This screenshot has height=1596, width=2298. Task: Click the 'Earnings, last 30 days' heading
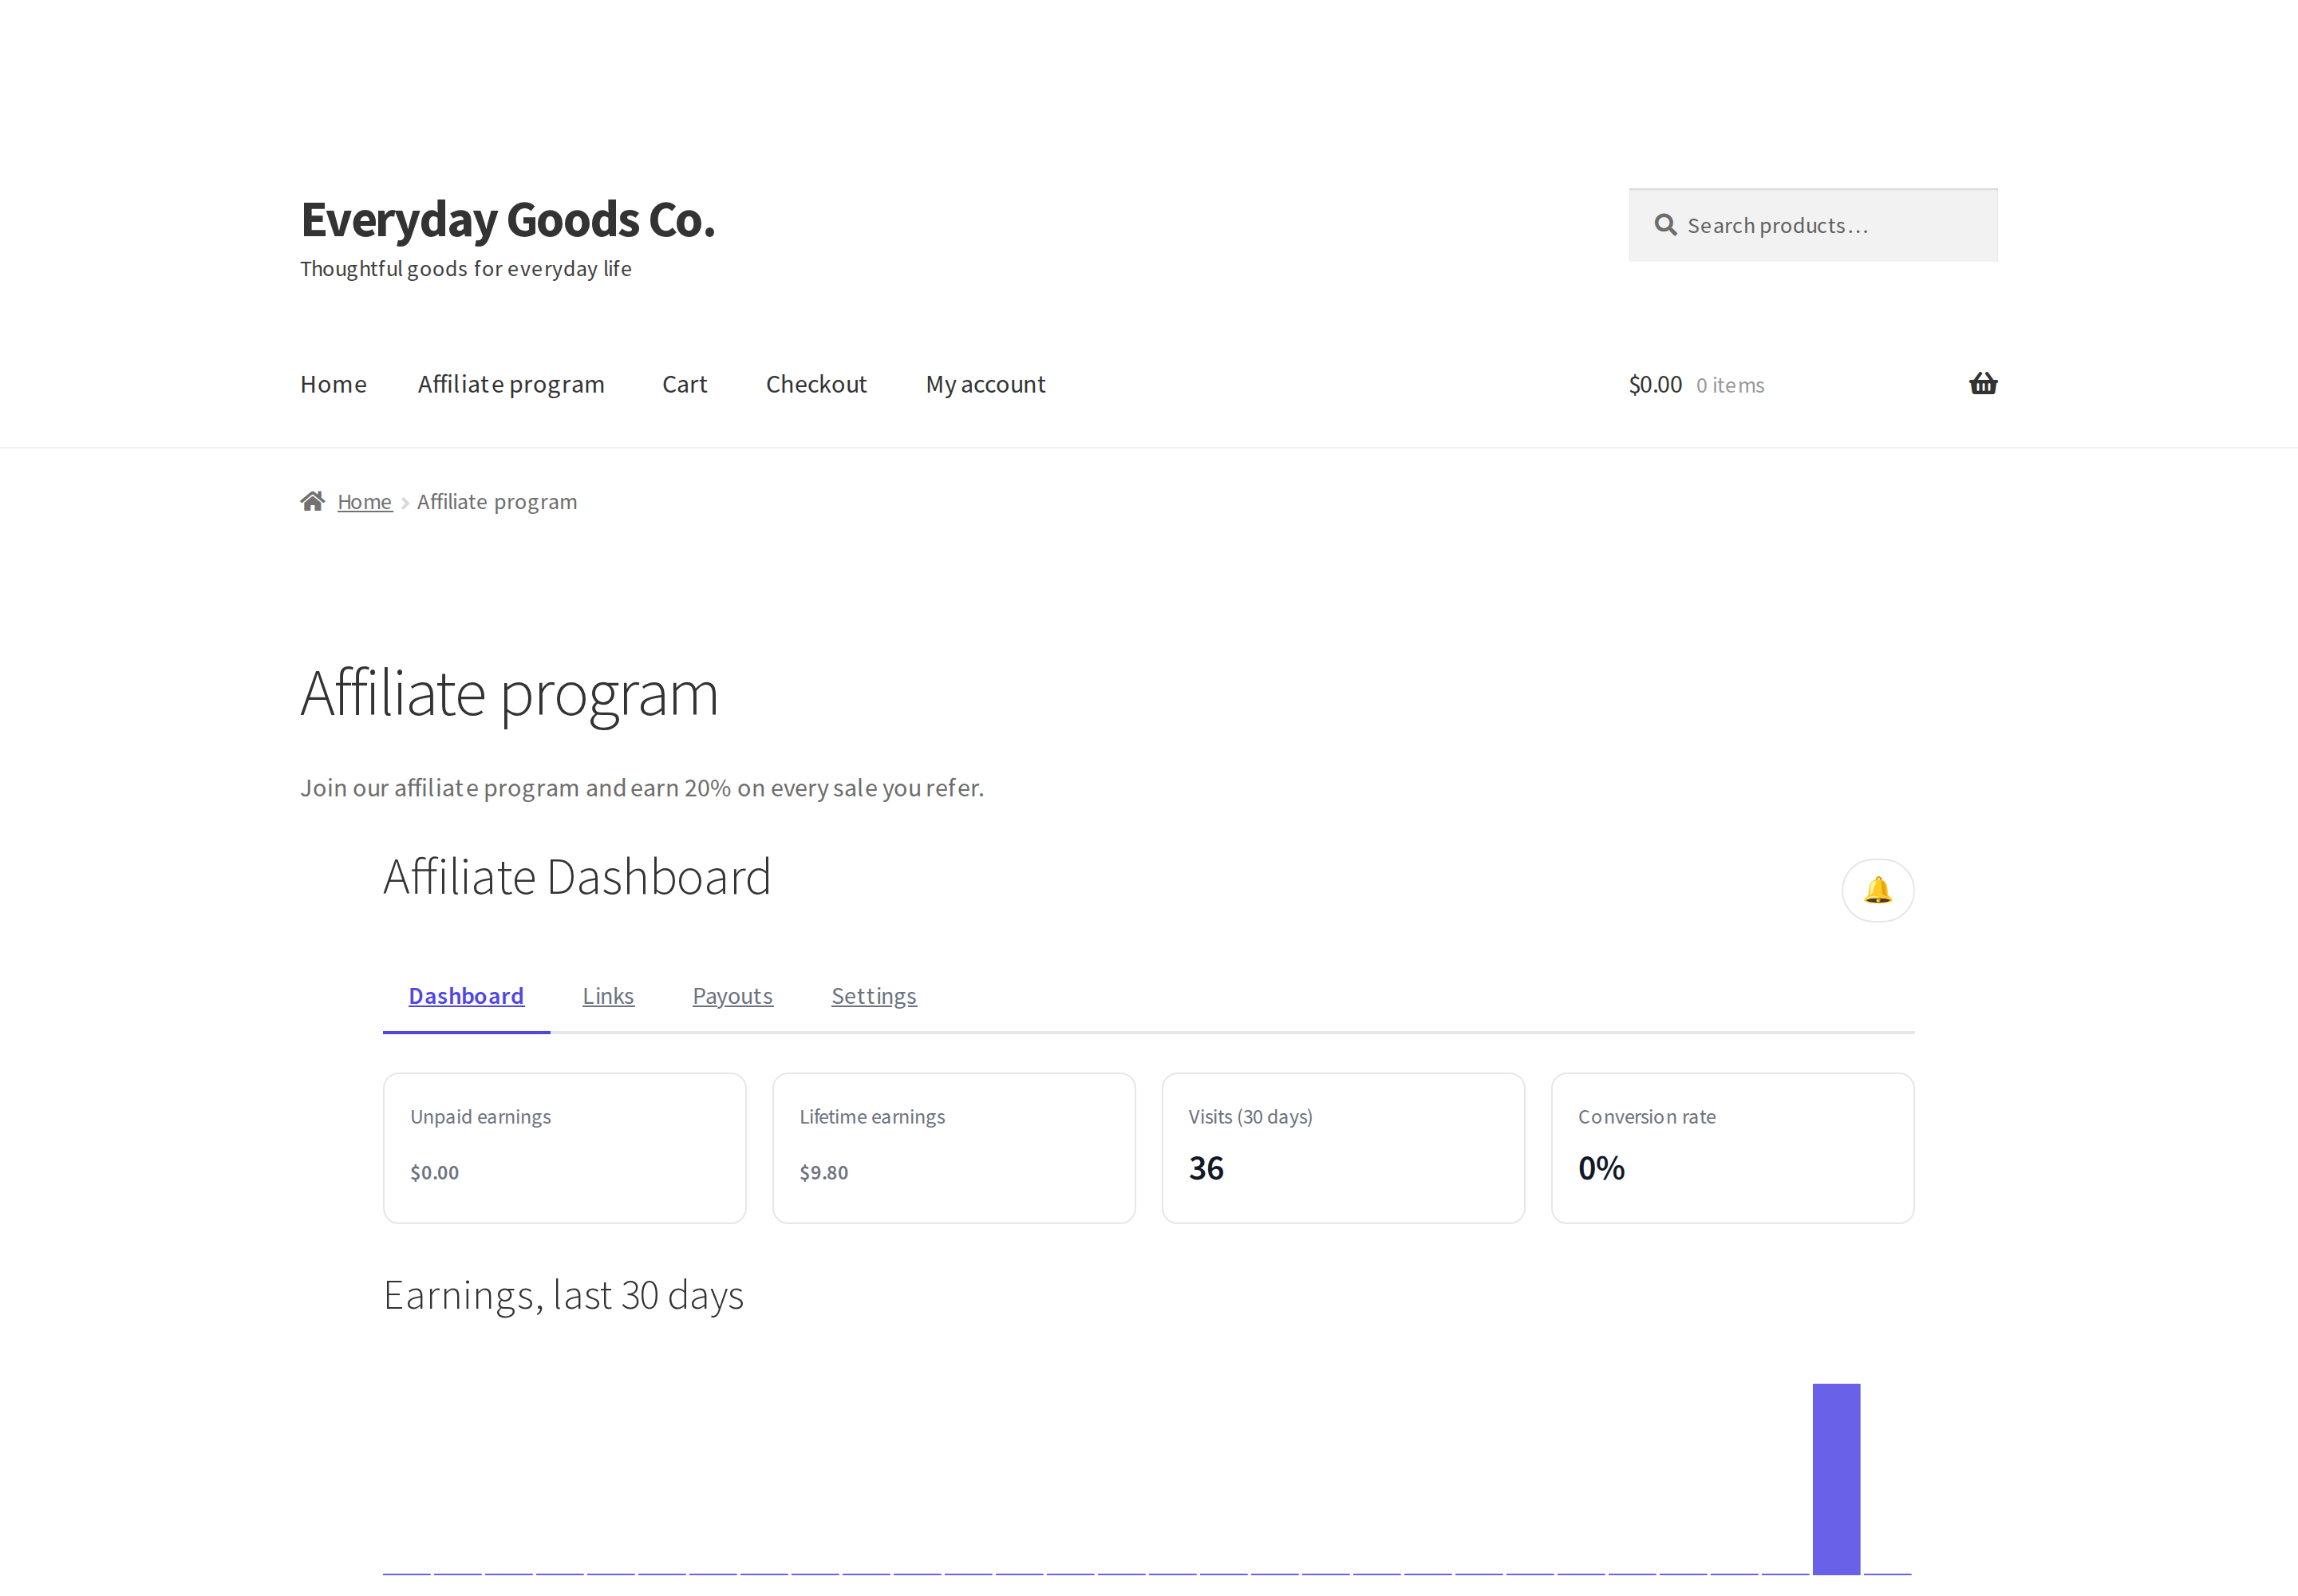563,1295
